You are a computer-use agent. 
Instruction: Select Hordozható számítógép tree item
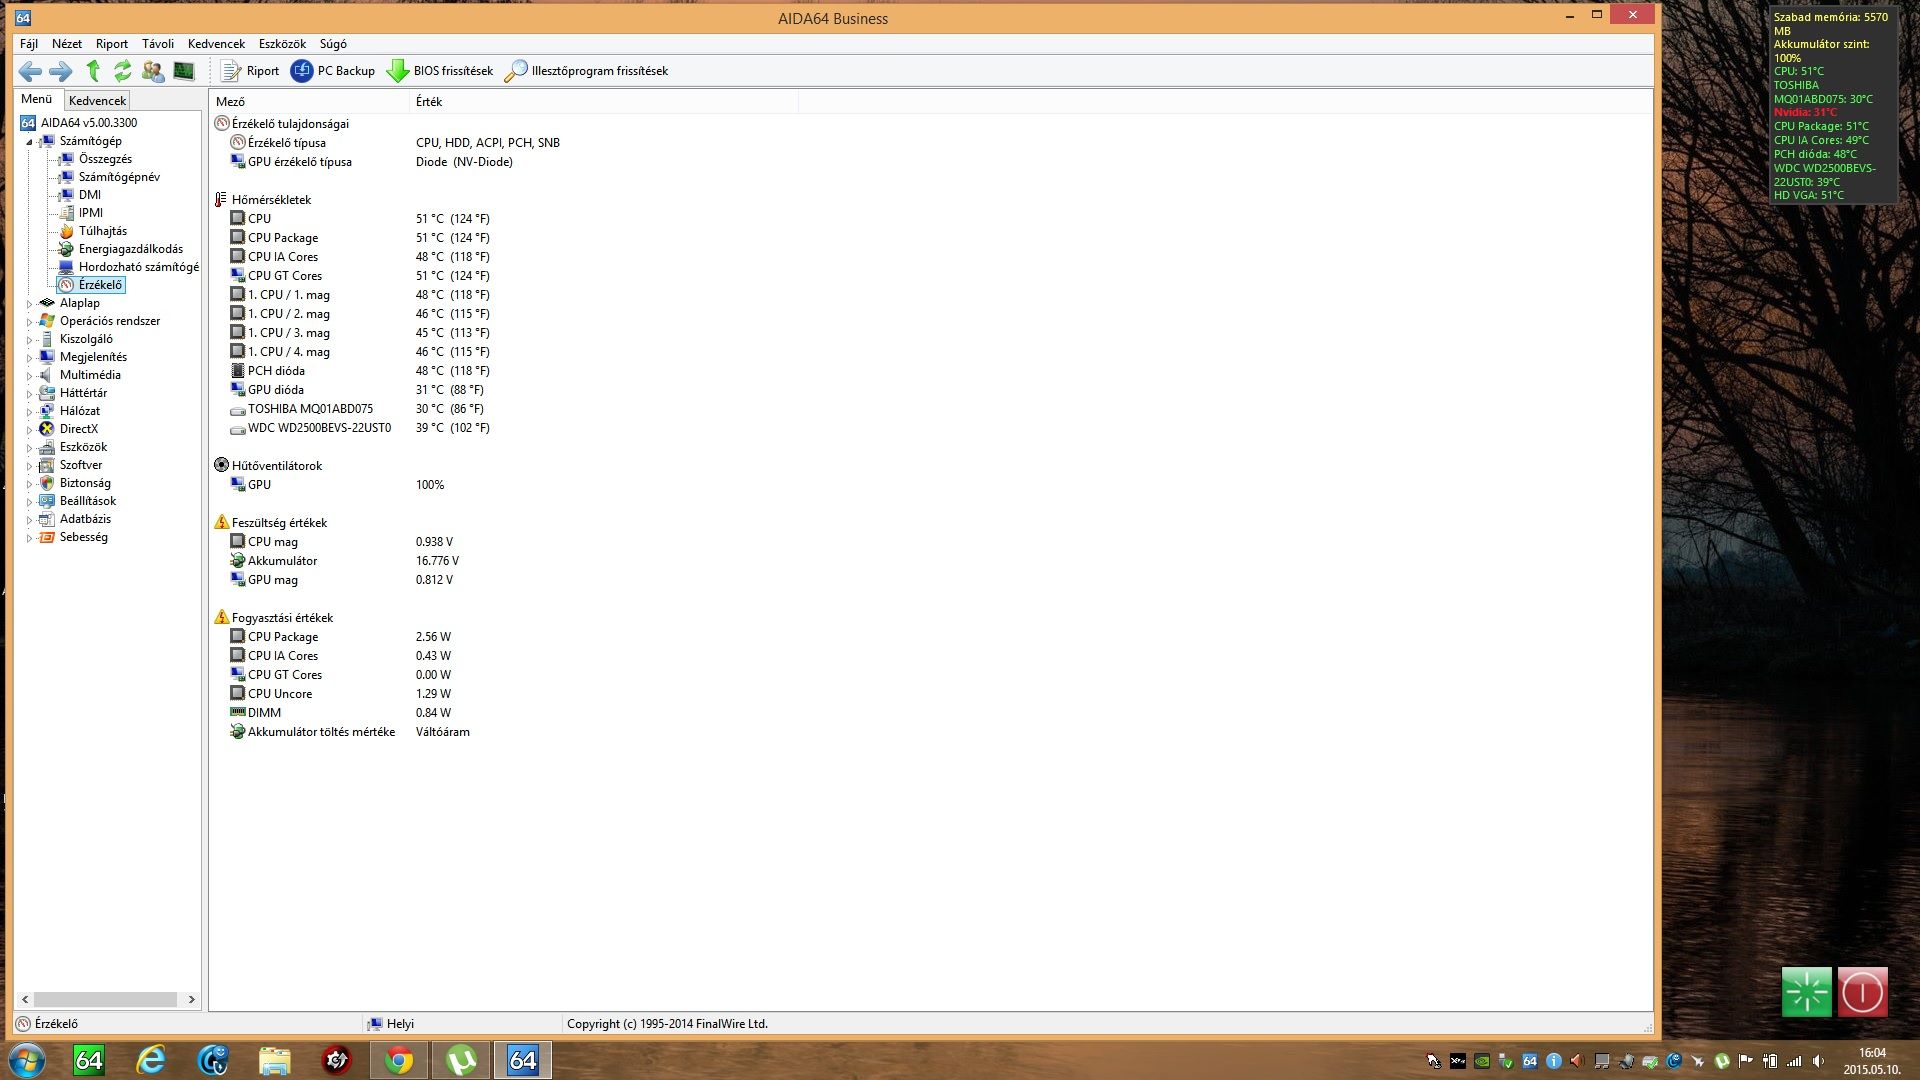click(x=139, y=267)
